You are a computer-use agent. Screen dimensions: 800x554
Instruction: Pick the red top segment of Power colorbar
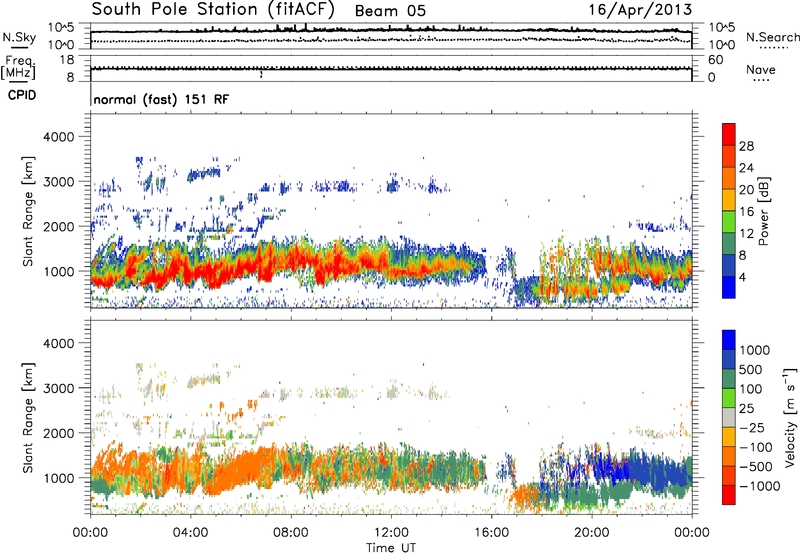[729, 135]
